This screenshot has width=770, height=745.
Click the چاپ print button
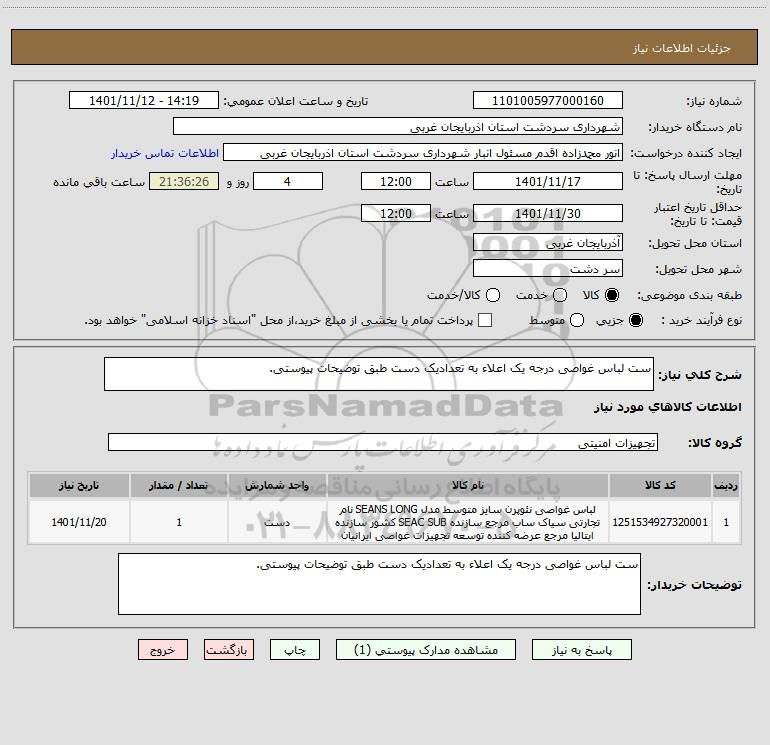pos(295,650)
